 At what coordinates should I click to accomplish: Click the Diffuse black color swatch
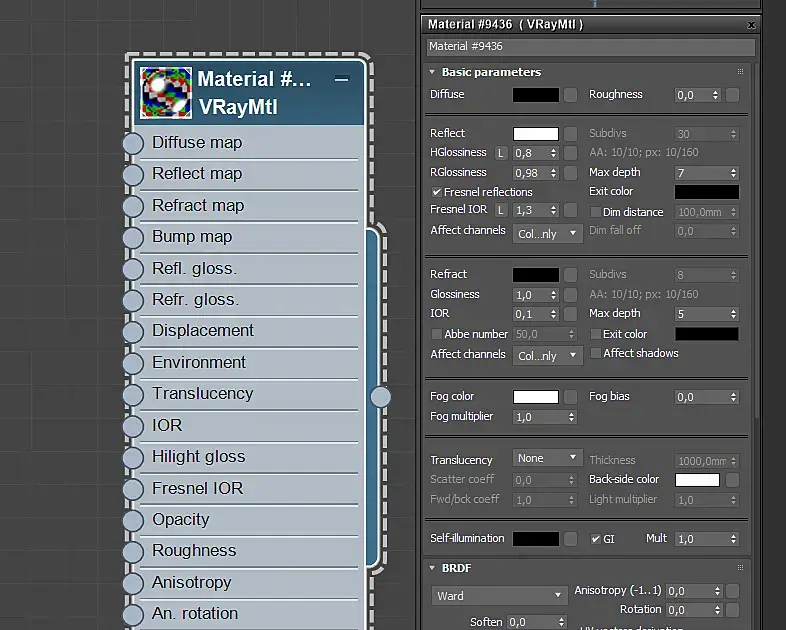(536, 95)
